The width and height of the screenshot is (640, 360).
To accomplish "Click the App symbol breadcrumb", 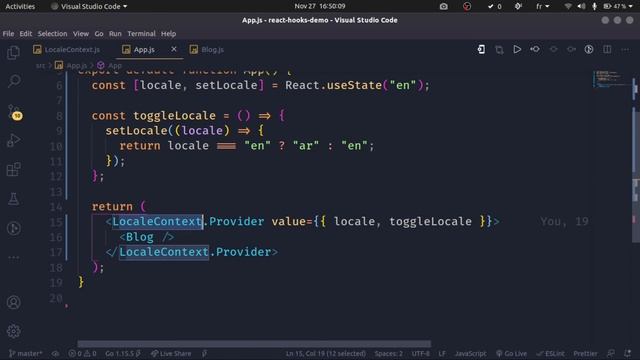I will click(x=110, y=65).
